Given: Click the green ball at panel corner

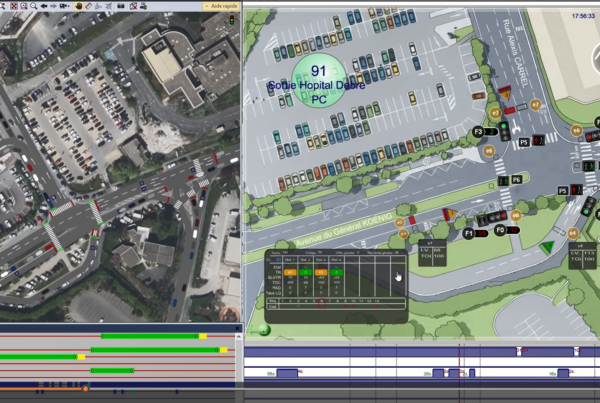Looking at the screenshot, I should click(x=265, y=328).
